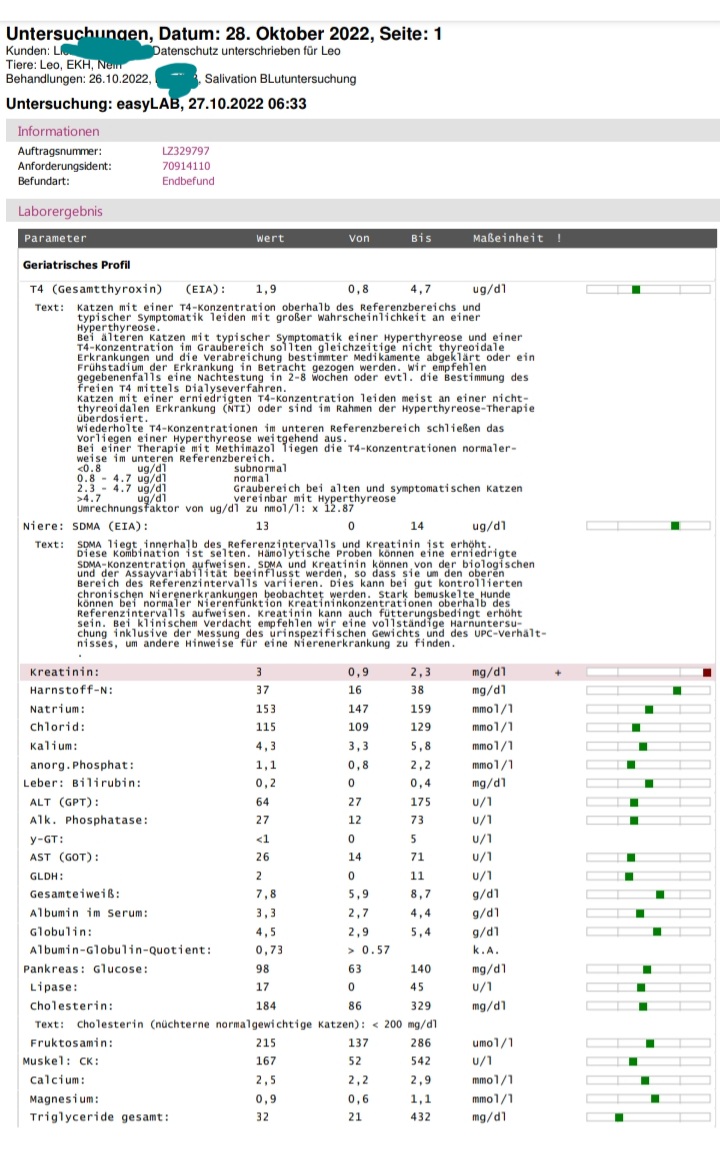
Task: Select the Bilirubin value '0,2'
Action: point(265,783)
